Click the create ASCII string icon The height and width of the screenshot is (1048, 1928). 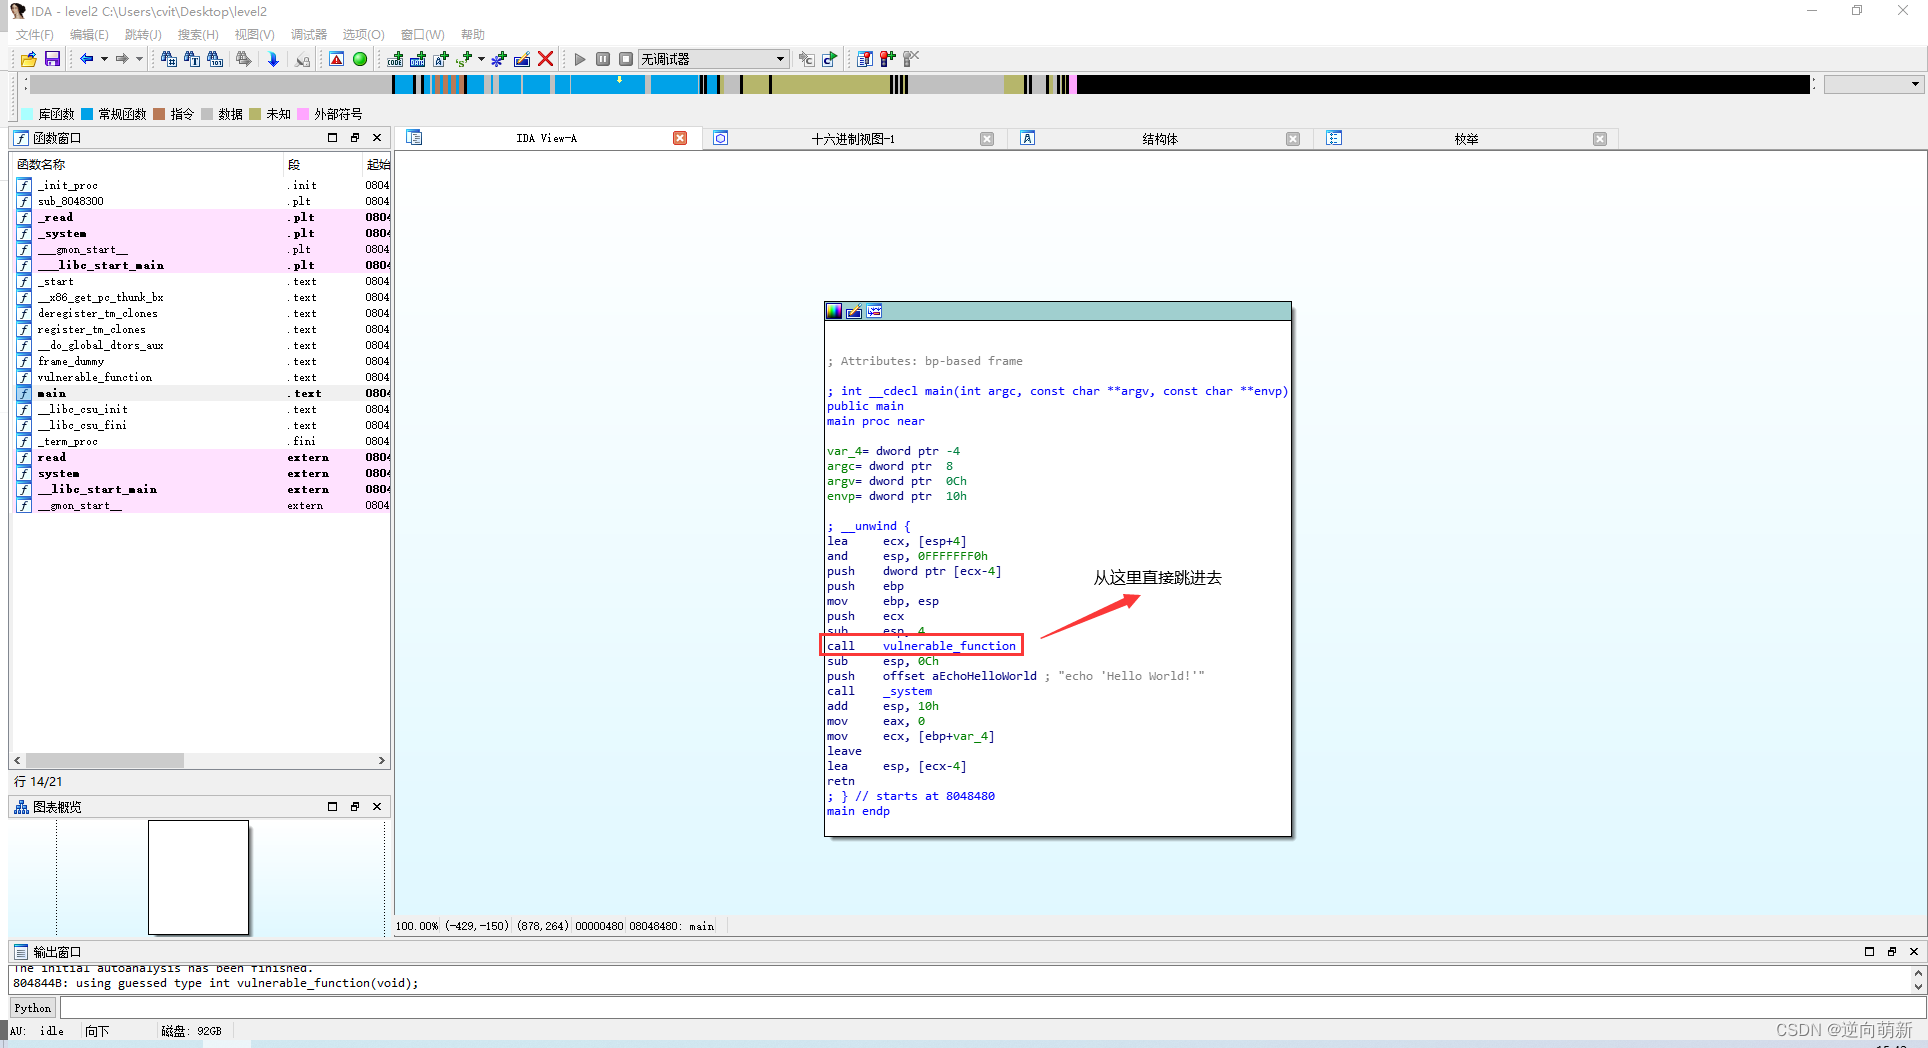(x=441, y=59)
